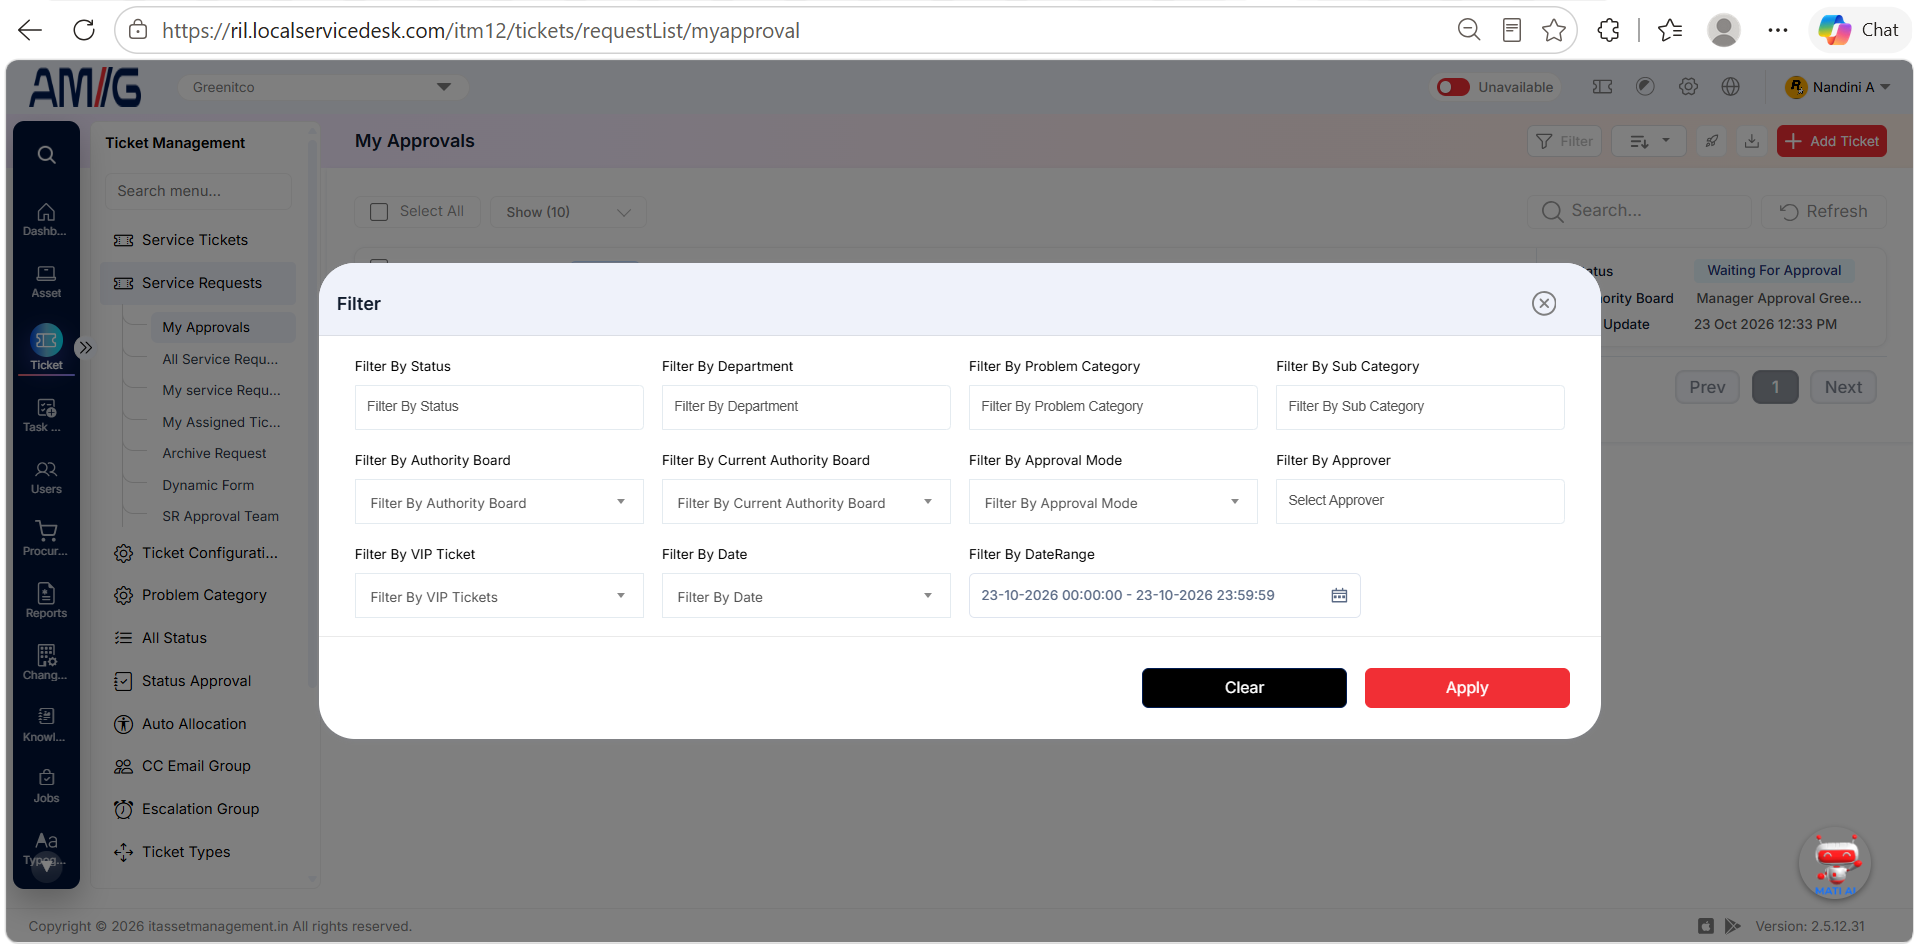Screen dimensions: 1918x945
Task: Click the globe language icon
Action: 1730,87
